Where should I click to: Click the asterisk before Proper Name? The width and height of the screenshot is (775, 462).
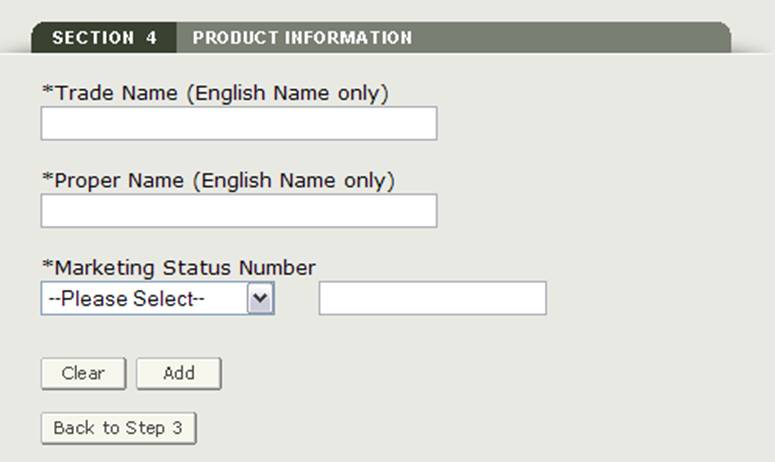pos(46,179)
